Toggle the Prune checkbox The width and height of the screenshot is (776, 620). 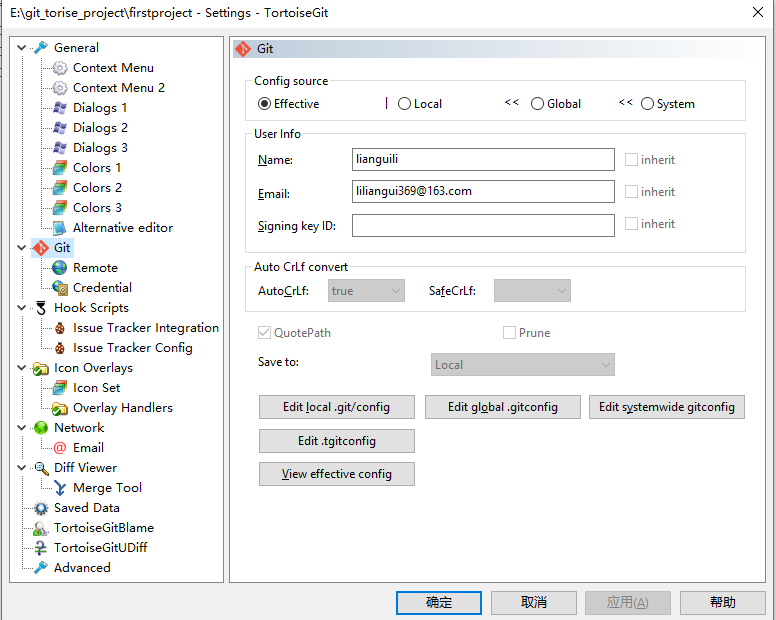pos(509,333)
